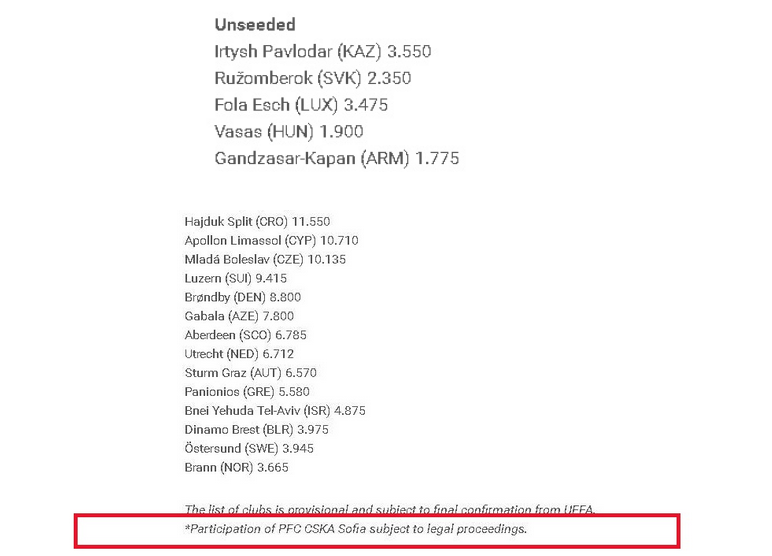
Task: Click the Dinamo Brest (BLR) entry
Action: click(257, 429)
